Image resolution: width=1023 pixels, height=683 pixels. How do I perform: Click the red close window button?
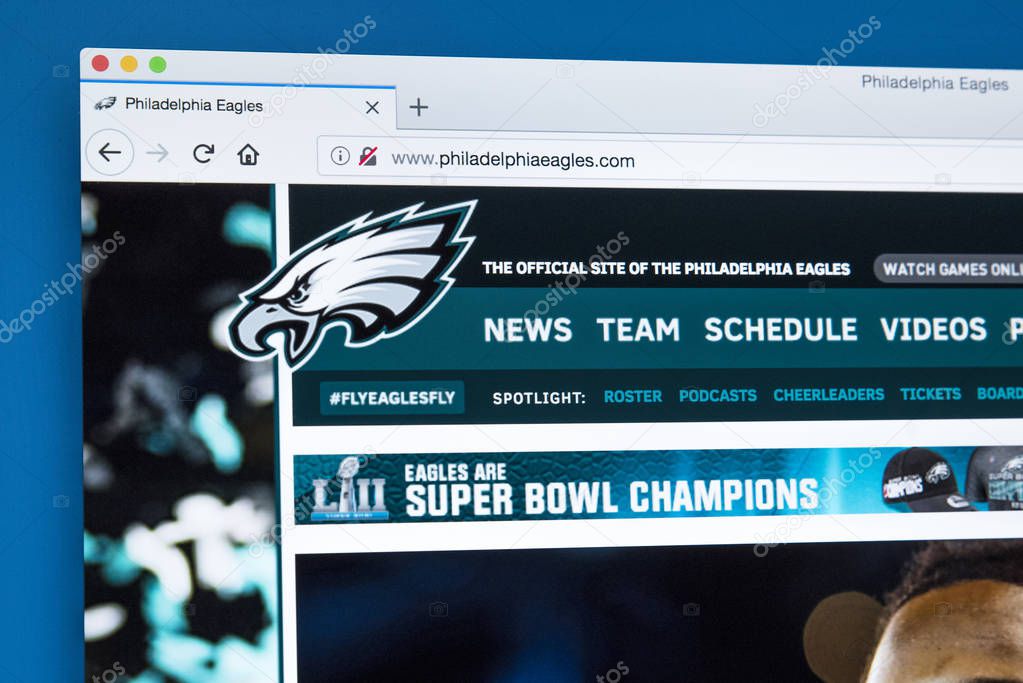coord(100,63)
